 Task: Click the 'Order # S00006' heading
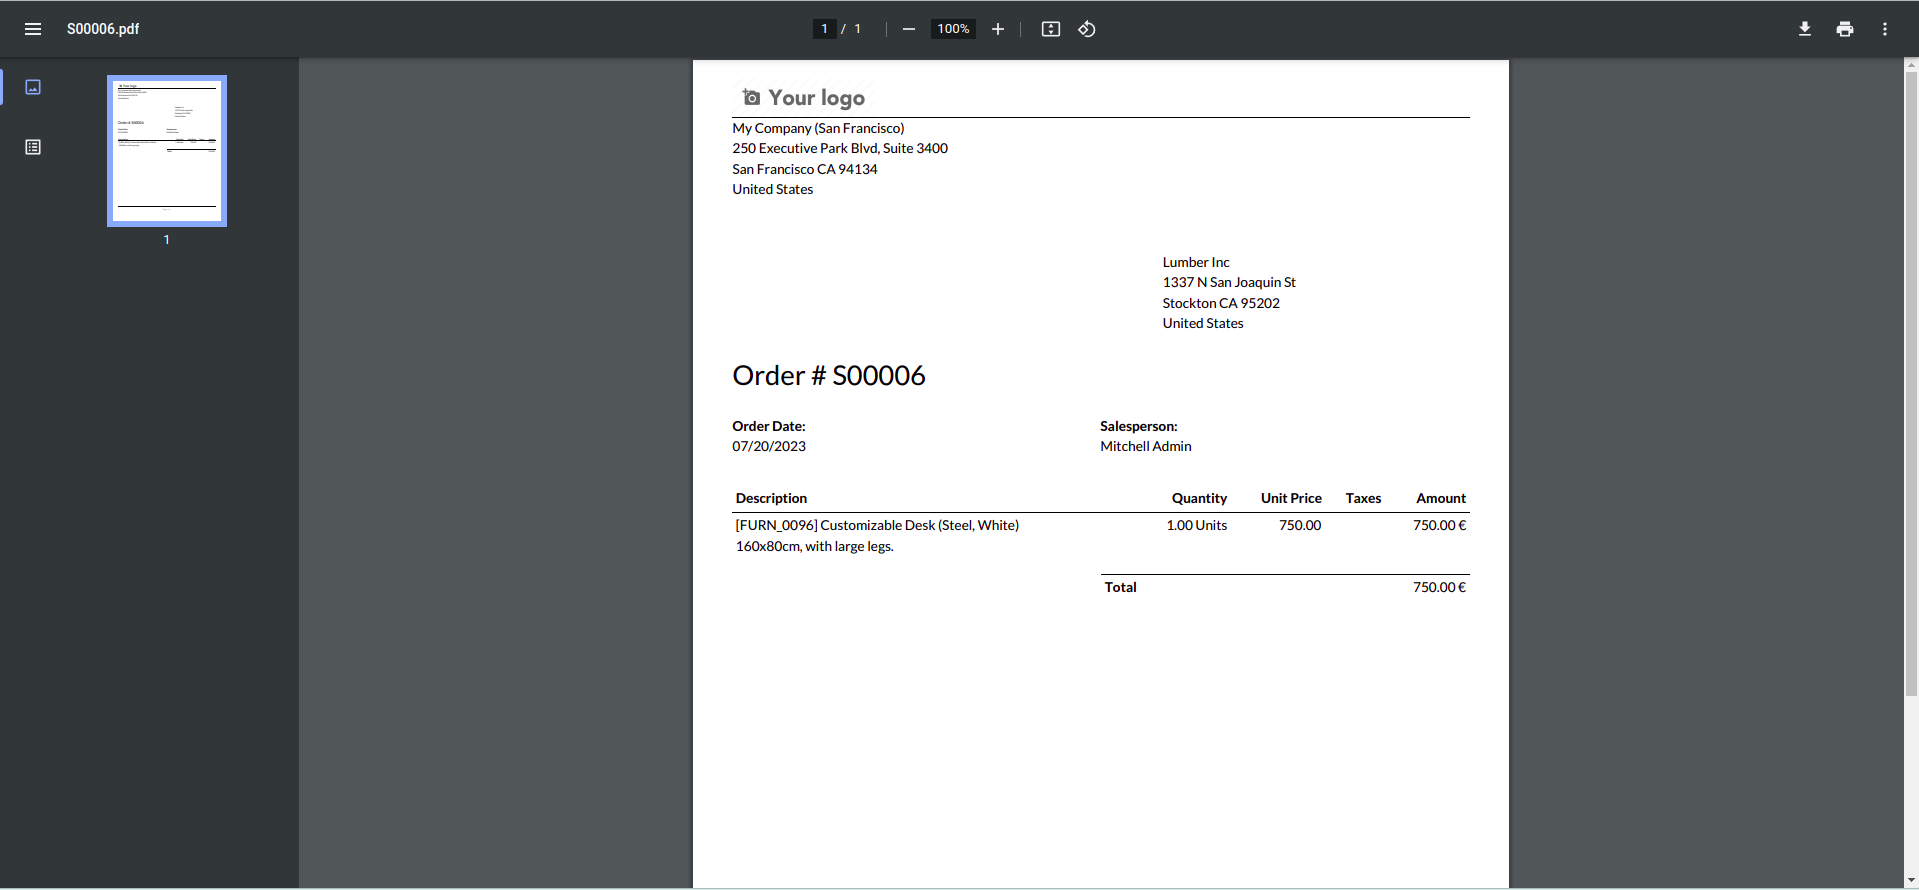(829, 375)
